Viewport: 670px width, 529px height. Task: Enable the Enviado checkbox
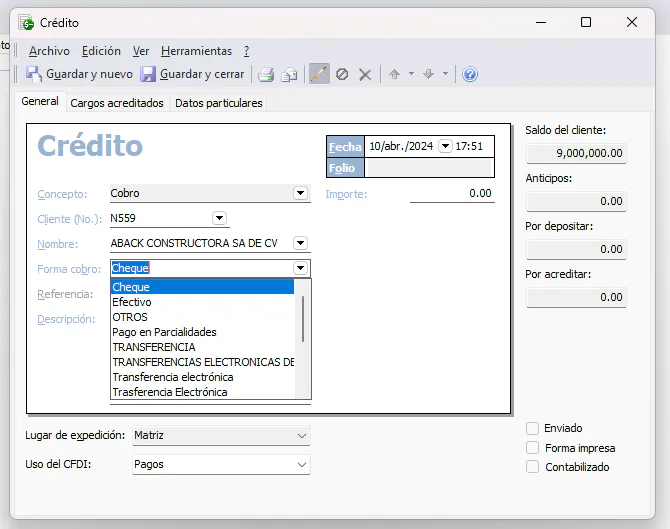(x=533, y=428)
